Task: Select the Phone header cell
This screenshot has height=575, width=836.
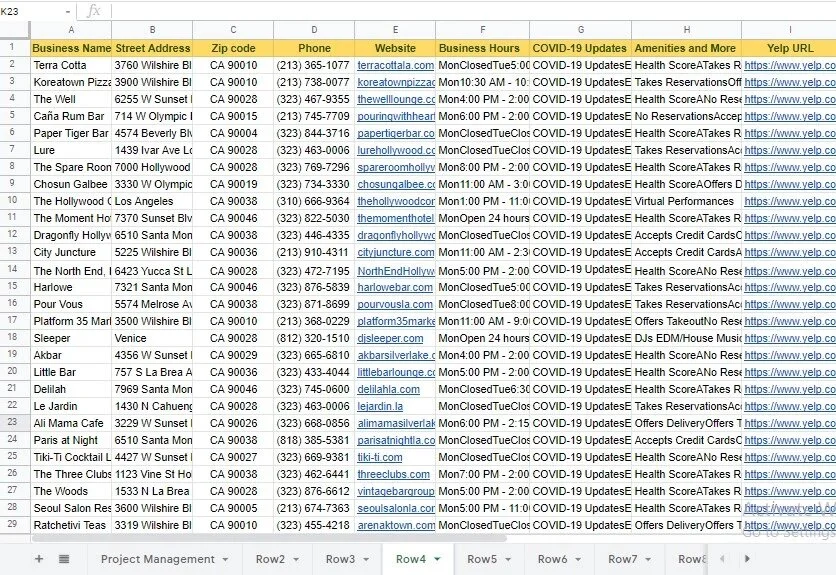Action: (x=314, y=48)
